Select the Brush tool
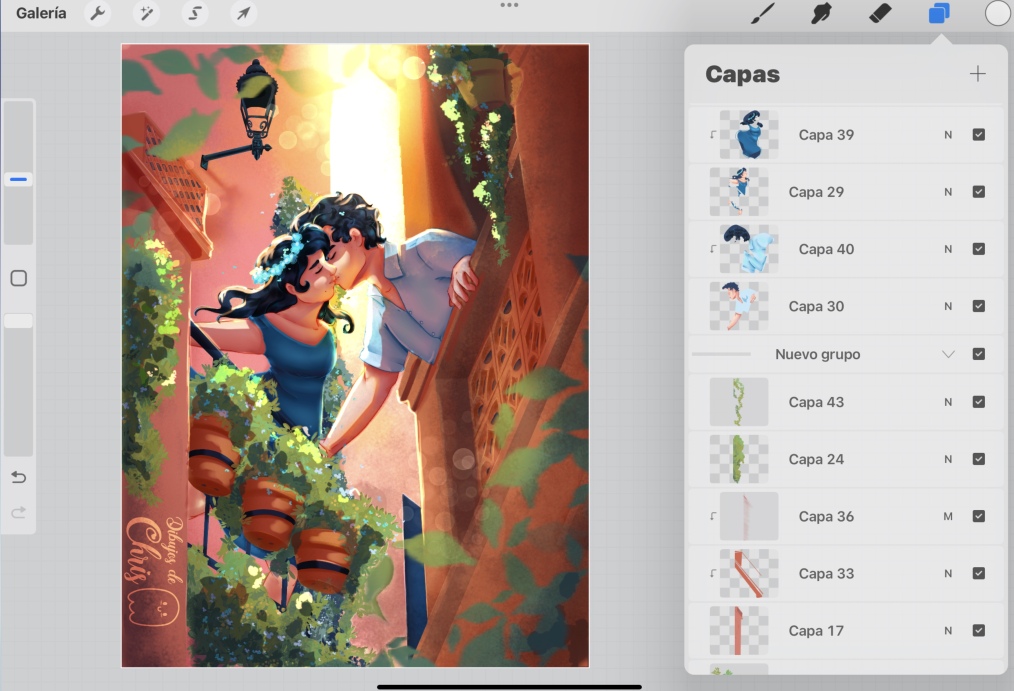The image size is (1014, 691). pos(763,14)
